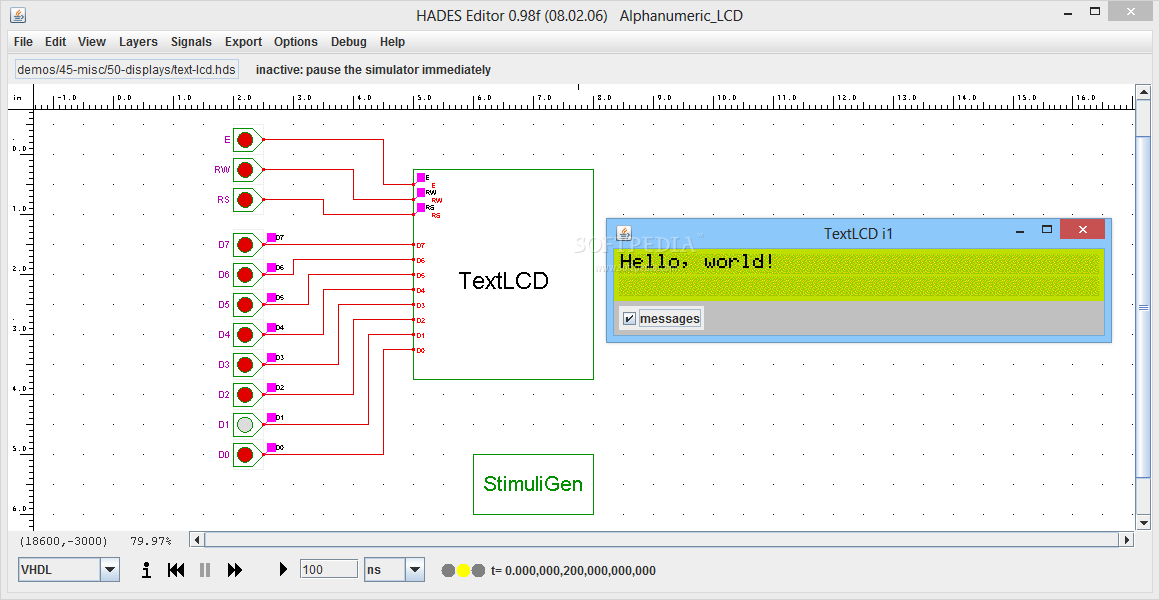1160x600 pixels.
Task: Rewind the simulation to start
Action: (176, 570)
